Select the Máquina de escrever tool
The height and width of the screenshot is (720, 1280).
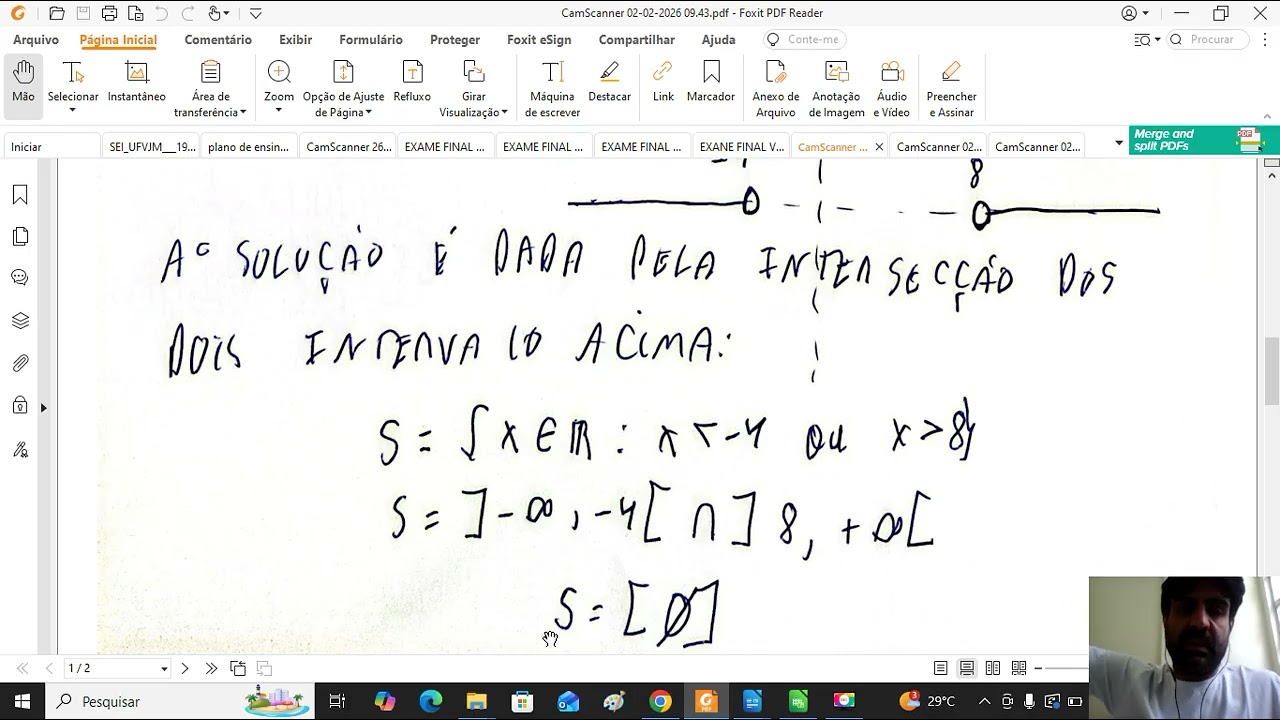click(552, 89)
